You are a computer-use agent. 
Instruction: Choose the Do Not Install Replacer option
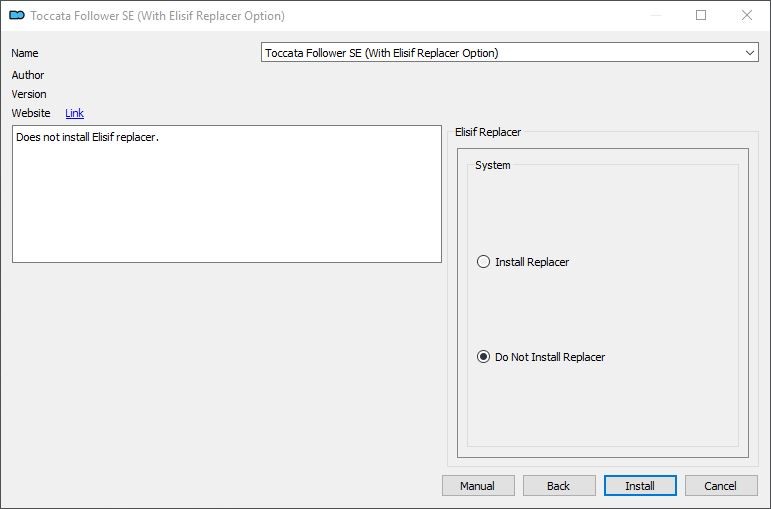tap(541, 357)
